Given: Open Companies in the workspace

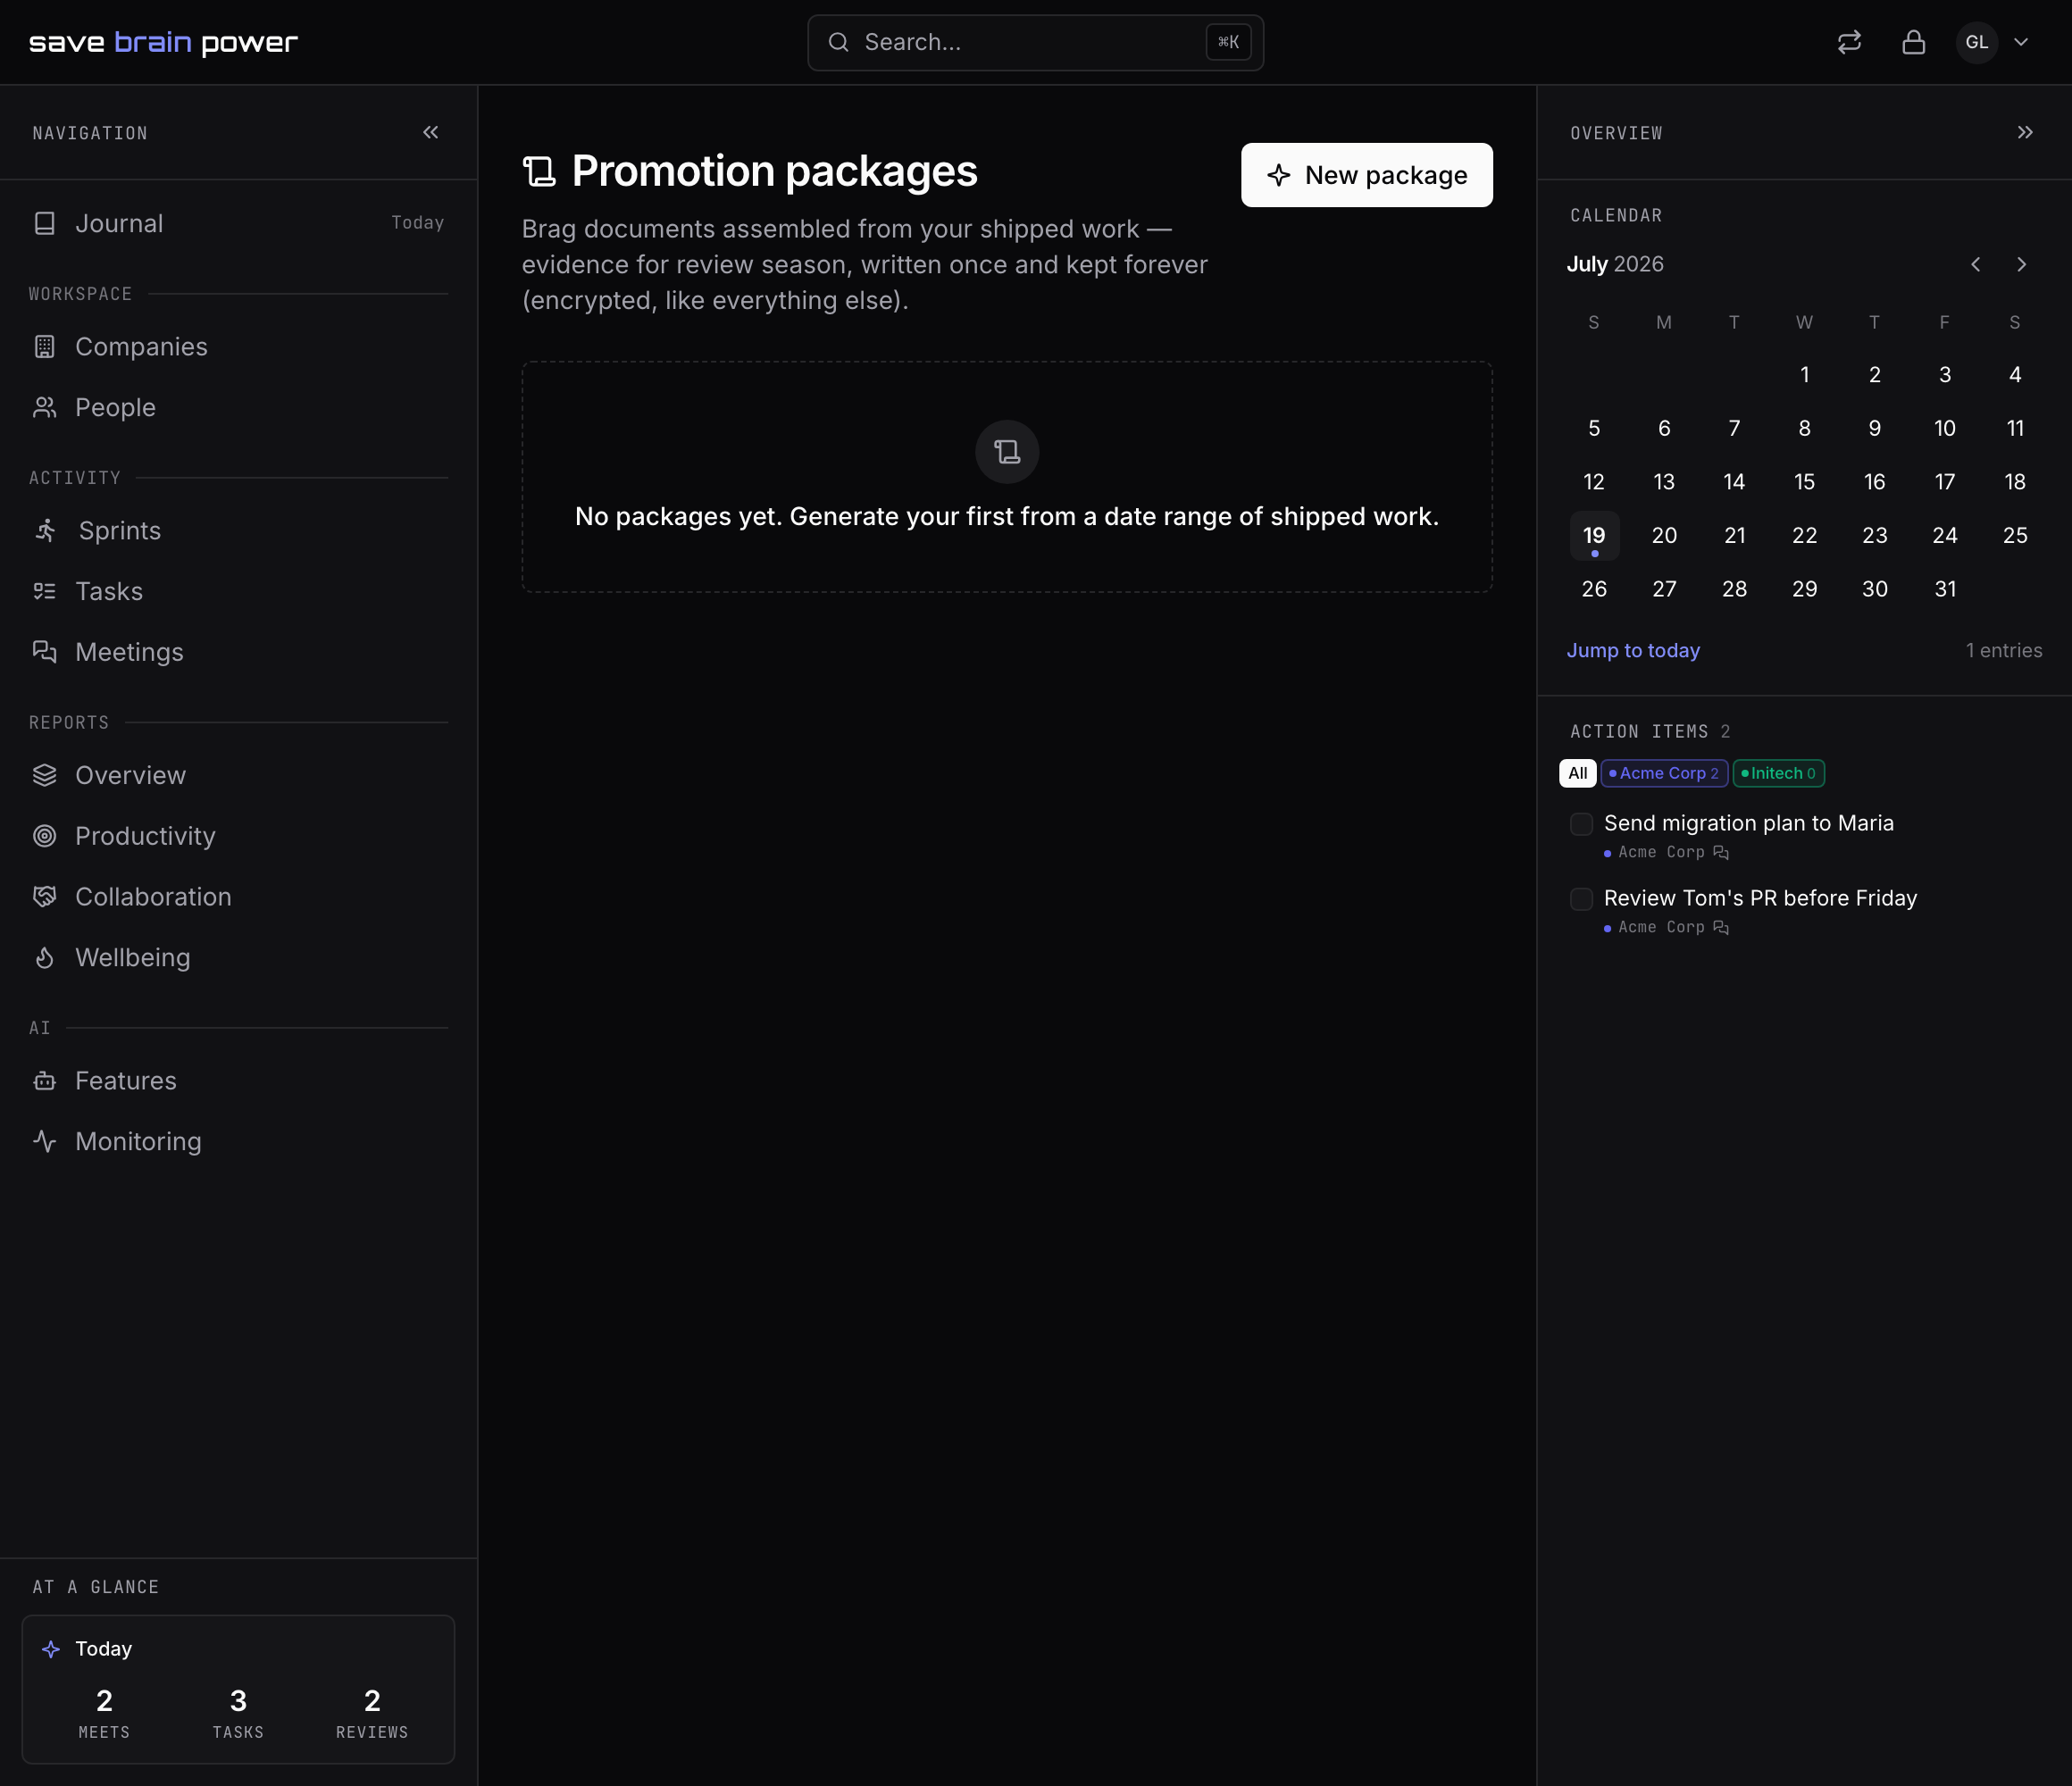Looking at the screenshot, I should (238, 346).
